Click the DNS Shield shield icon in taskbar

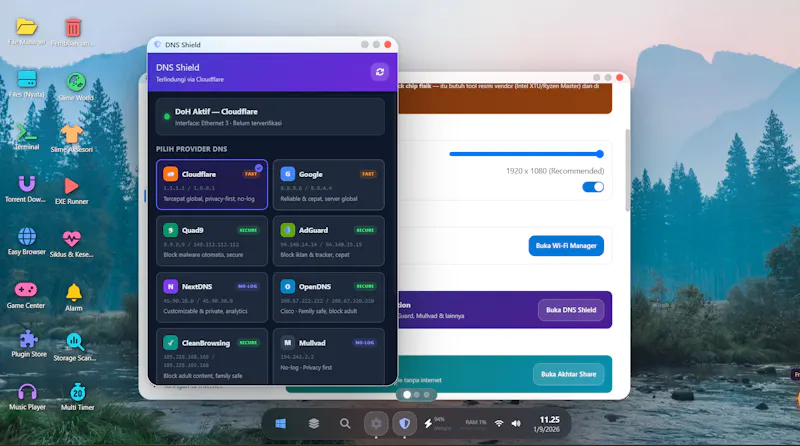[405, 424]
